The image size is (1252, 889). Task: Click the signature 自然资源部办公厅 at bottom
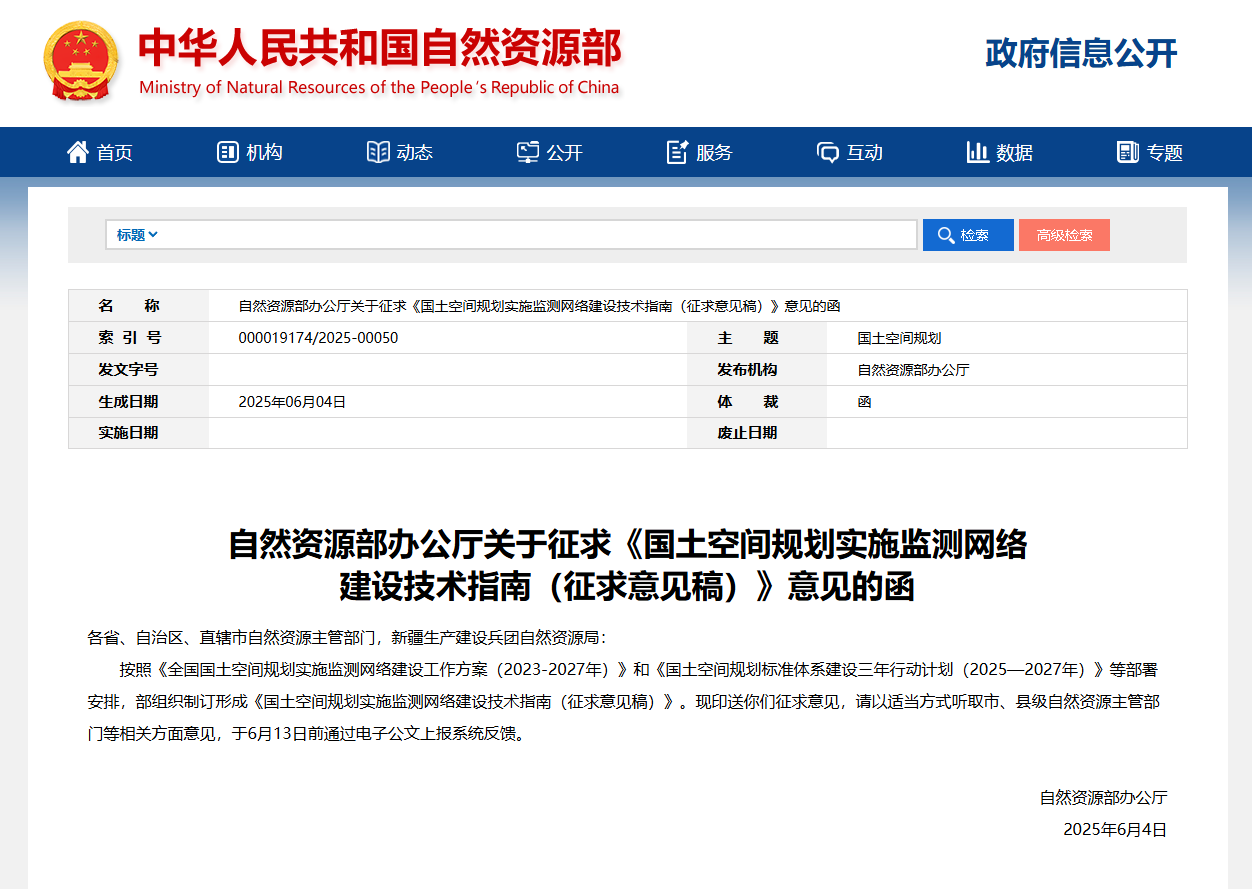tap(1103, 797)
